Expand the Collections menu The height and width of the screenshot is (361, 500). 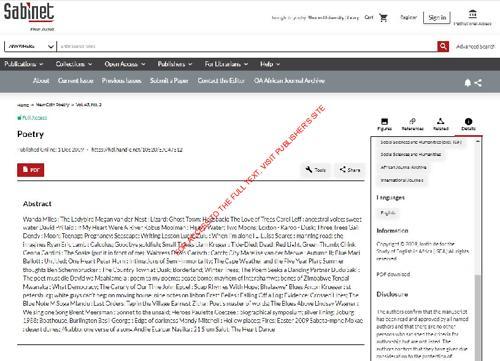(x=74, y=64)
